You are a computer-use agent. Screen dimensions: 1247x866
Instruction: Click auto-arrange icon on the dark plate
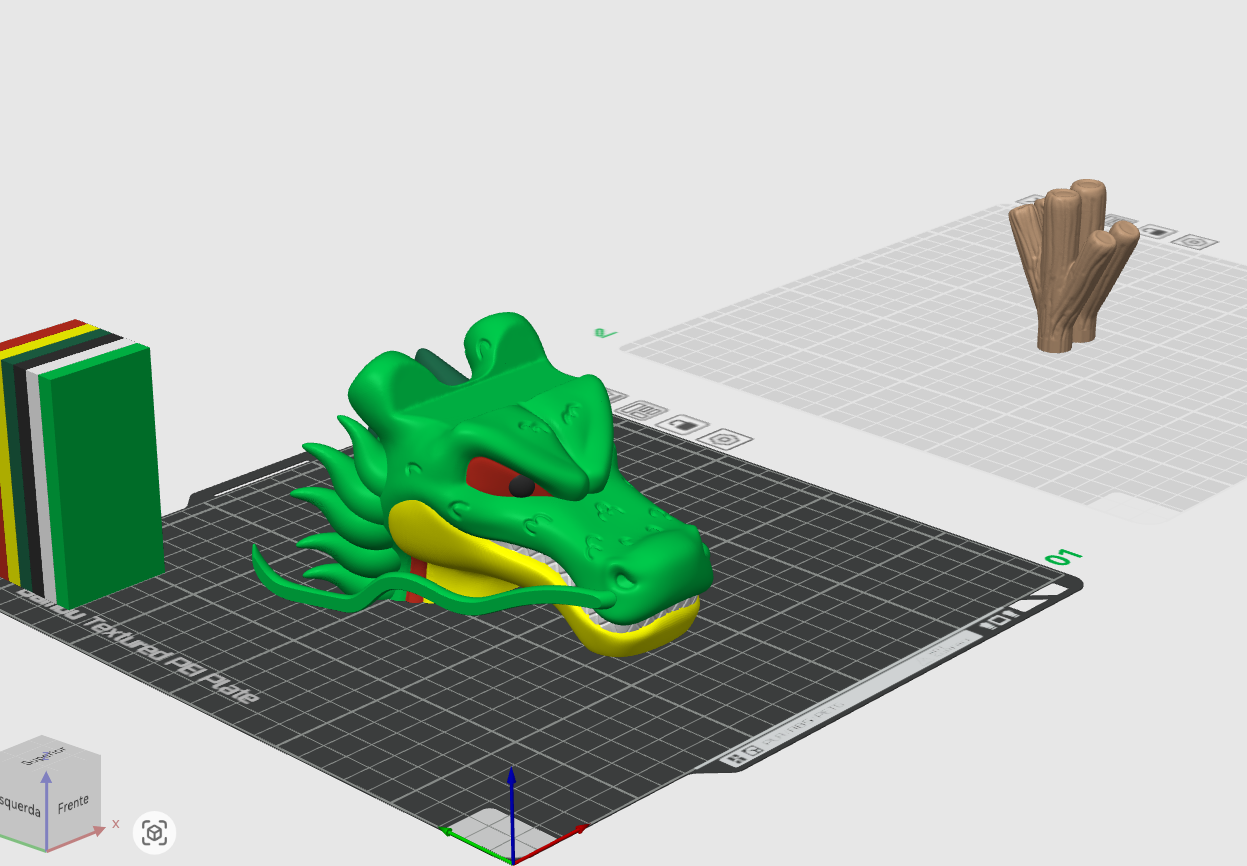point(642,410)
